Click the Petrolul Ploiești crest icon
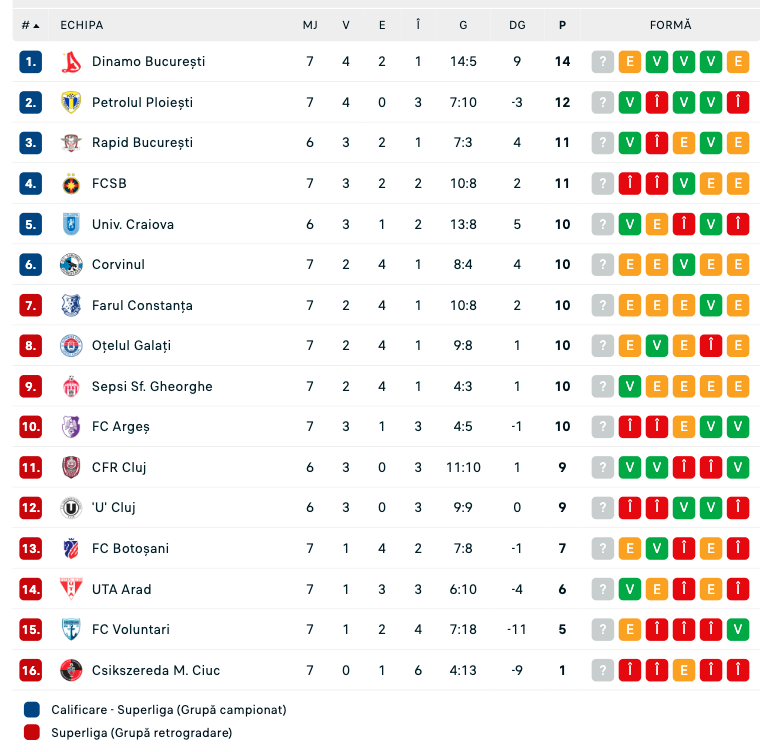The image size is (760, 752). point(71,102)
